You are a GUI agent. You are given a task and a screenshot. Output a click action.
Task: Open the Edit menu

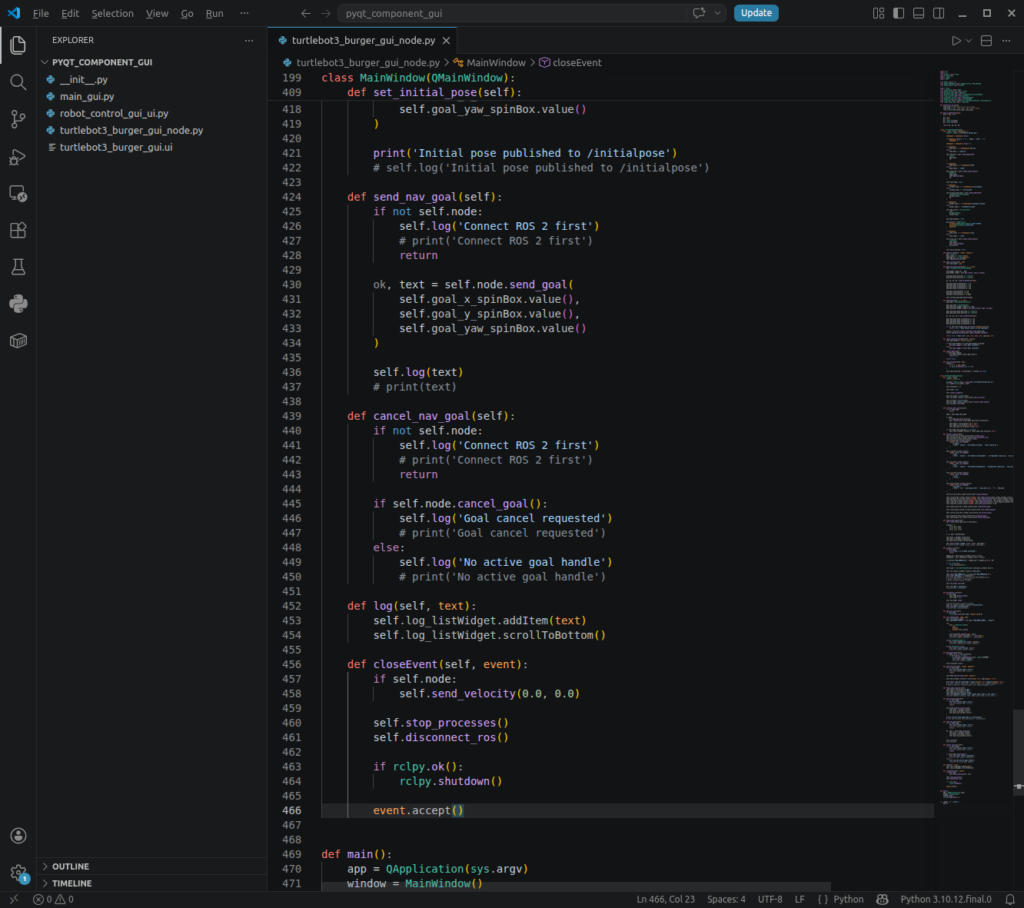[70, 13]
